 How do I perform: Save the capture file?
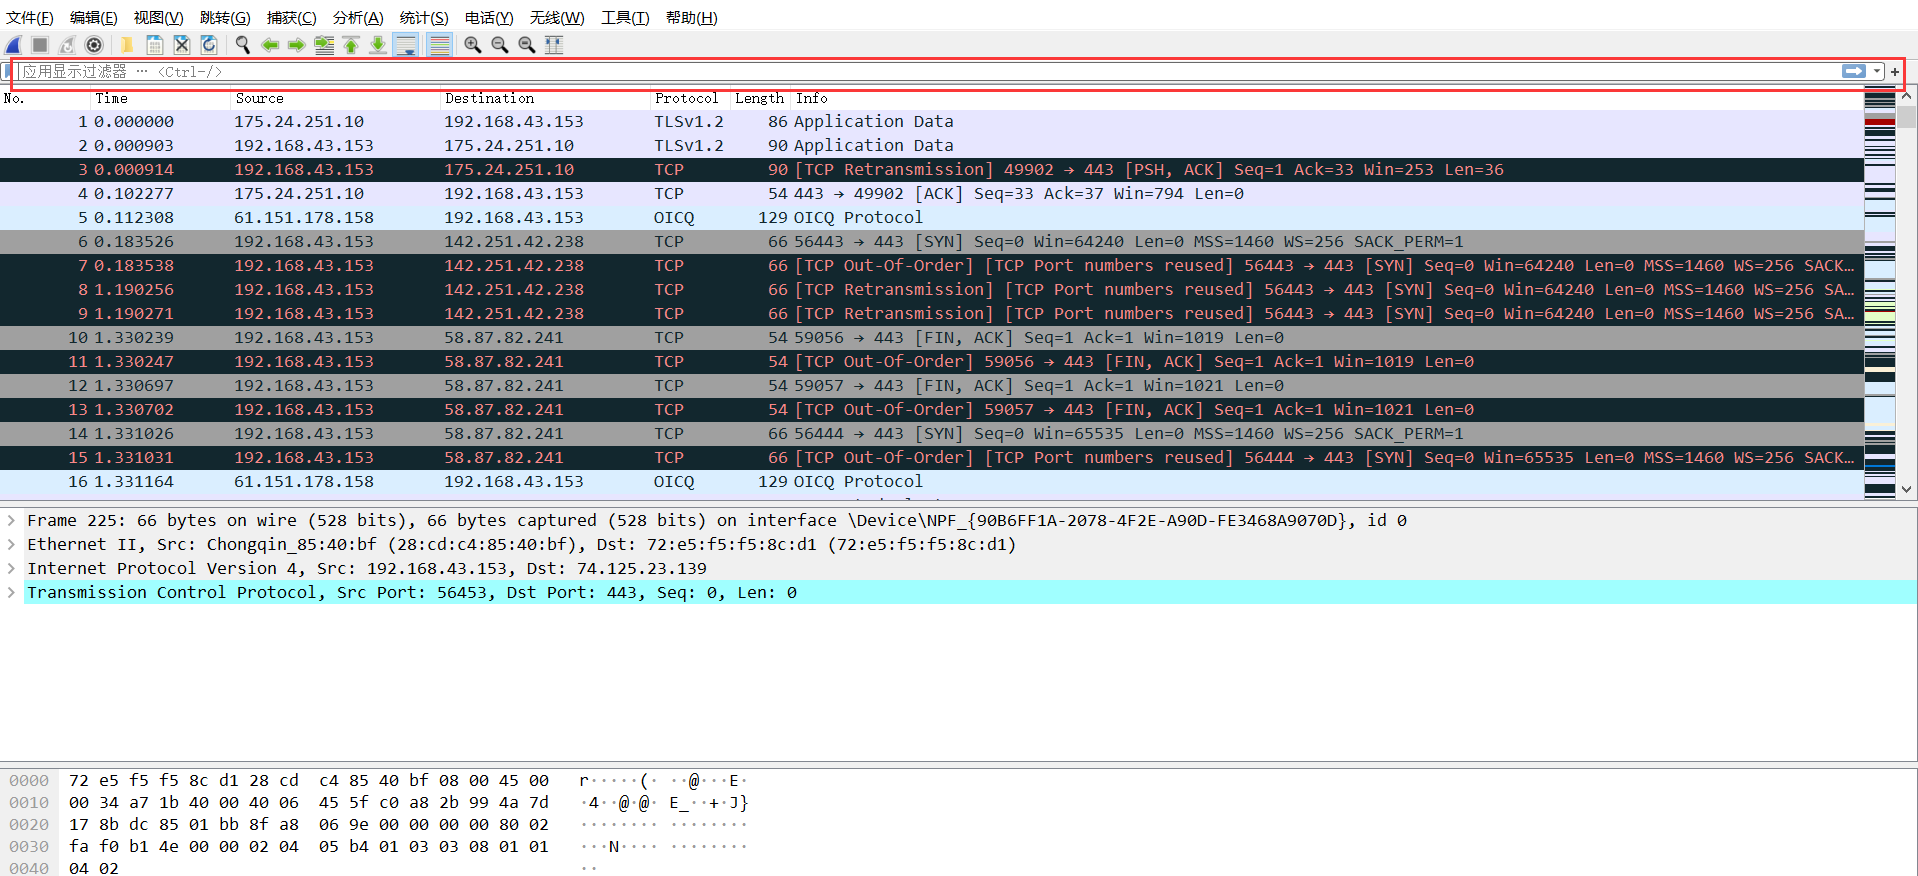pyautogui.click(x=154, y=45)
